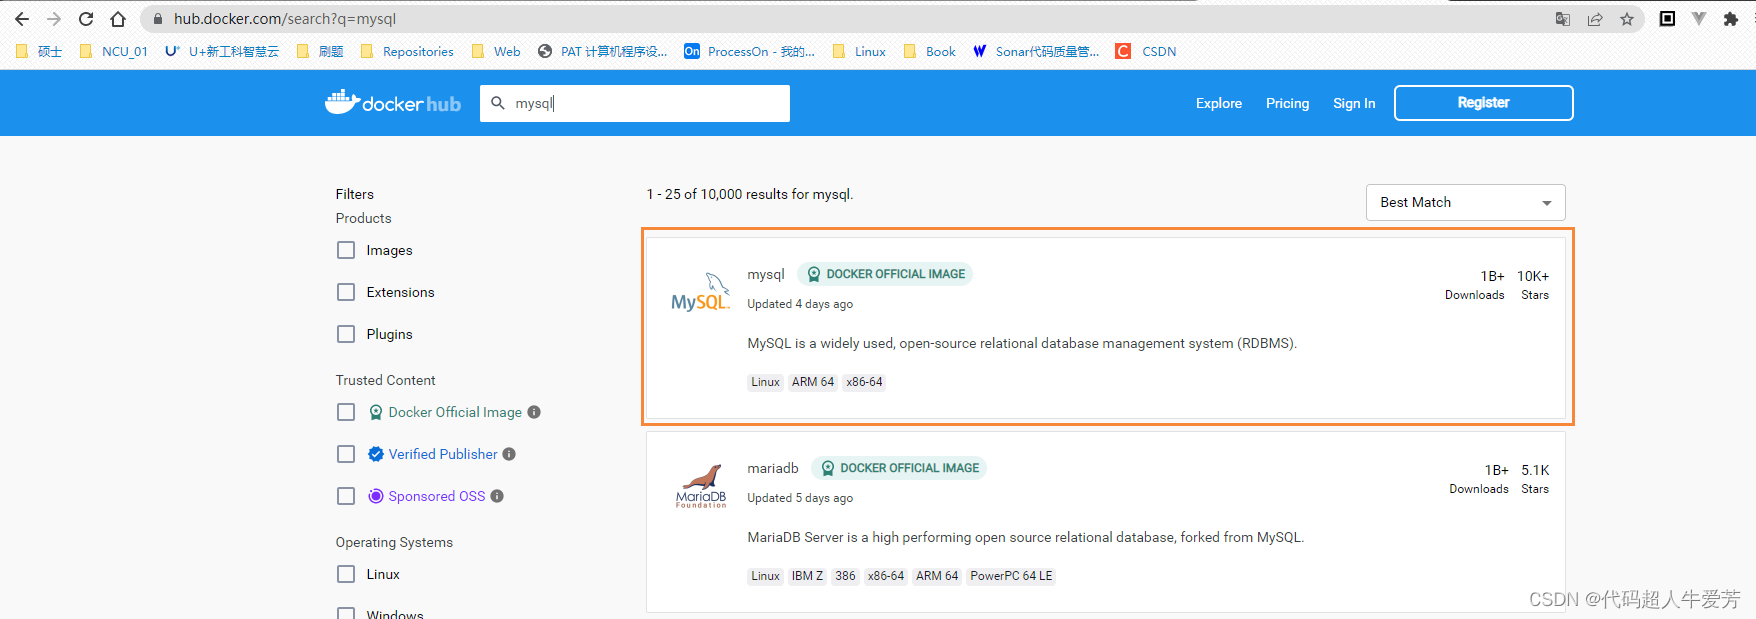Image resolution: width=1756 pixels, height=619 pixels.
Task: Open the 刷题 bookmark folder
Action: (x=320, y=51)
